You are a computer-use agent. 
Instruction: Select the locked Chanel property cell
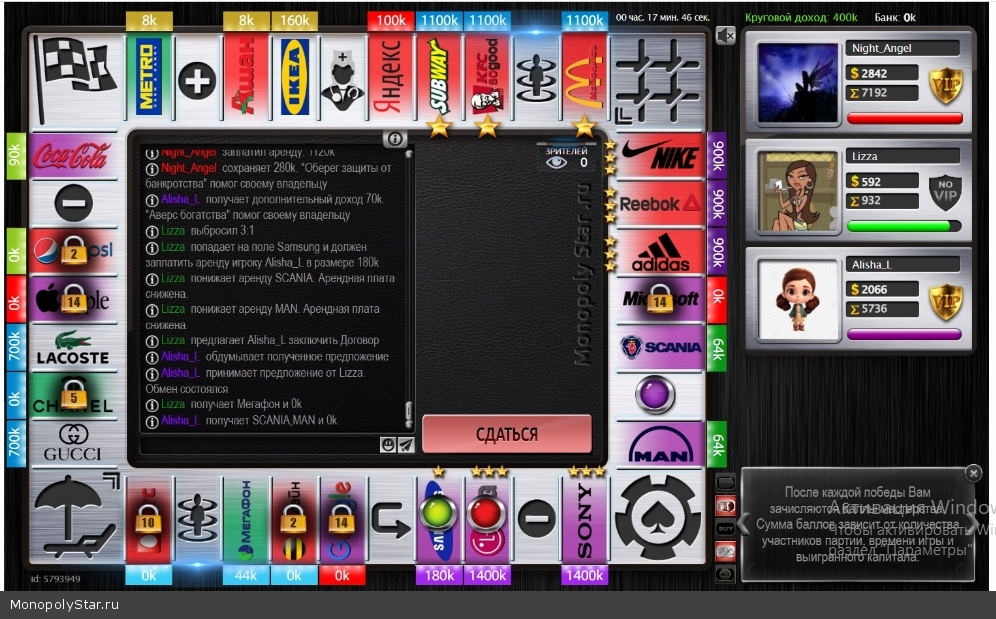pos(73,395)
